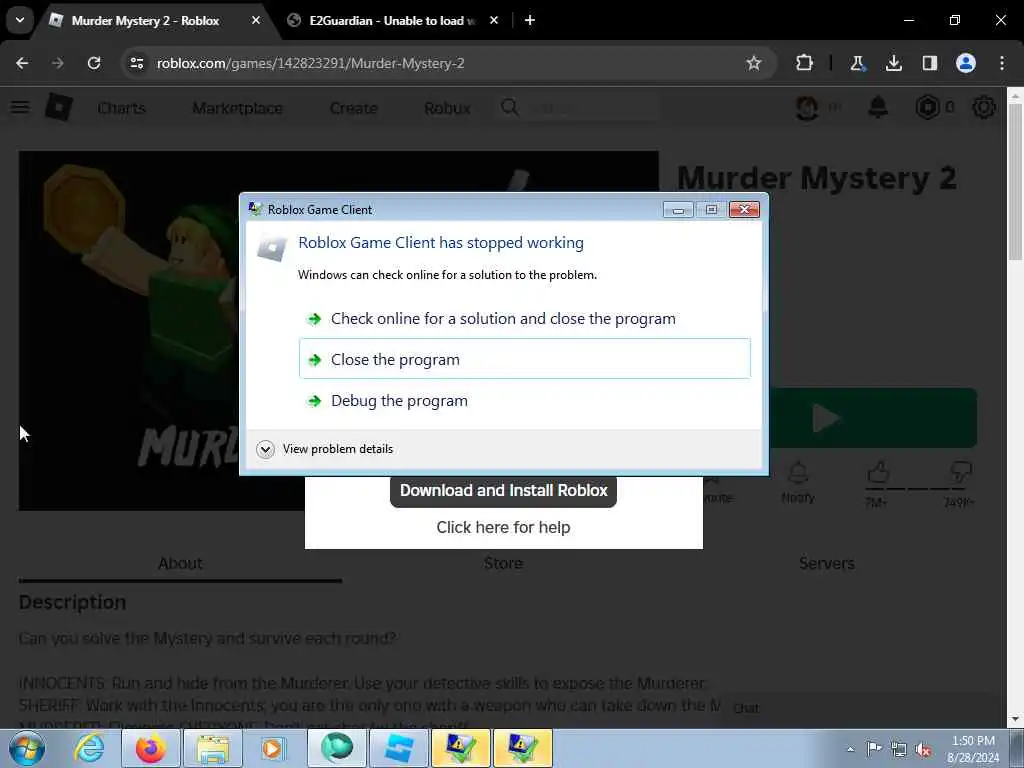Viewport: 1024px width, 768px height.
Task: Open Robux balance icon
Action: coord(928,107)
